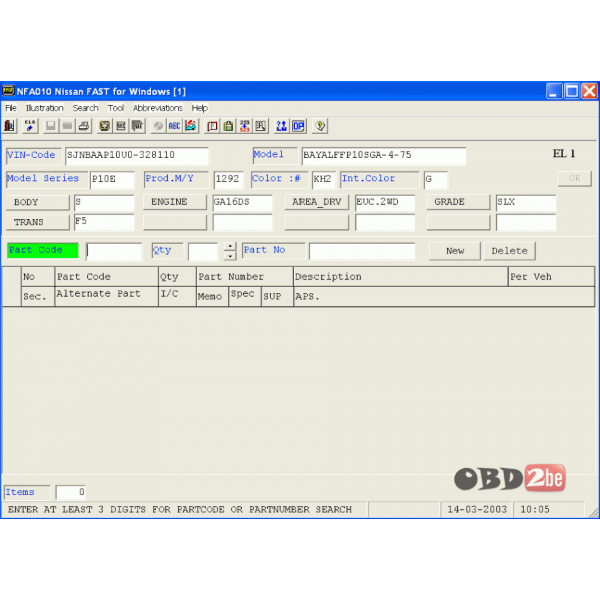Viewport: 600px width, 600px height.
Task: Click the area value EUC.2WD
Action: pyautogui.click(x=385, y=202)
